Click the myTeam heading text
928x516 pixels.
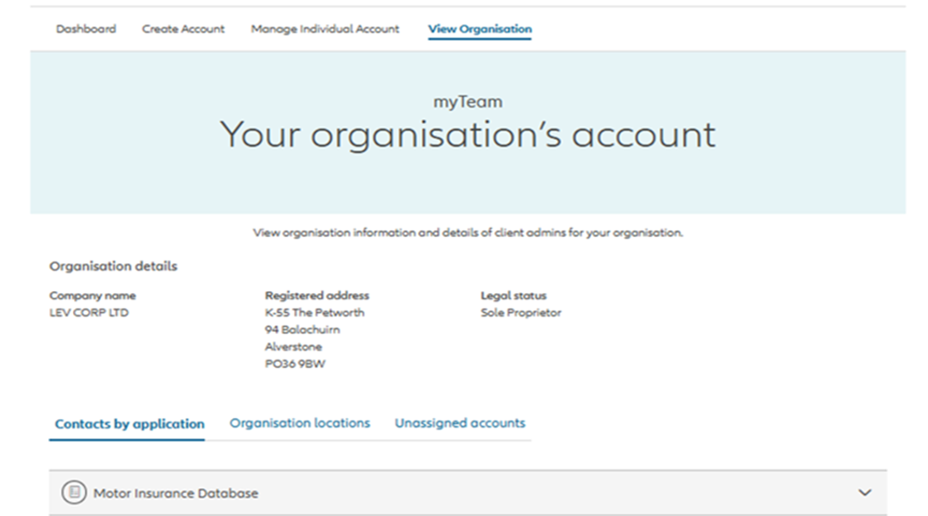pos(468,102)
